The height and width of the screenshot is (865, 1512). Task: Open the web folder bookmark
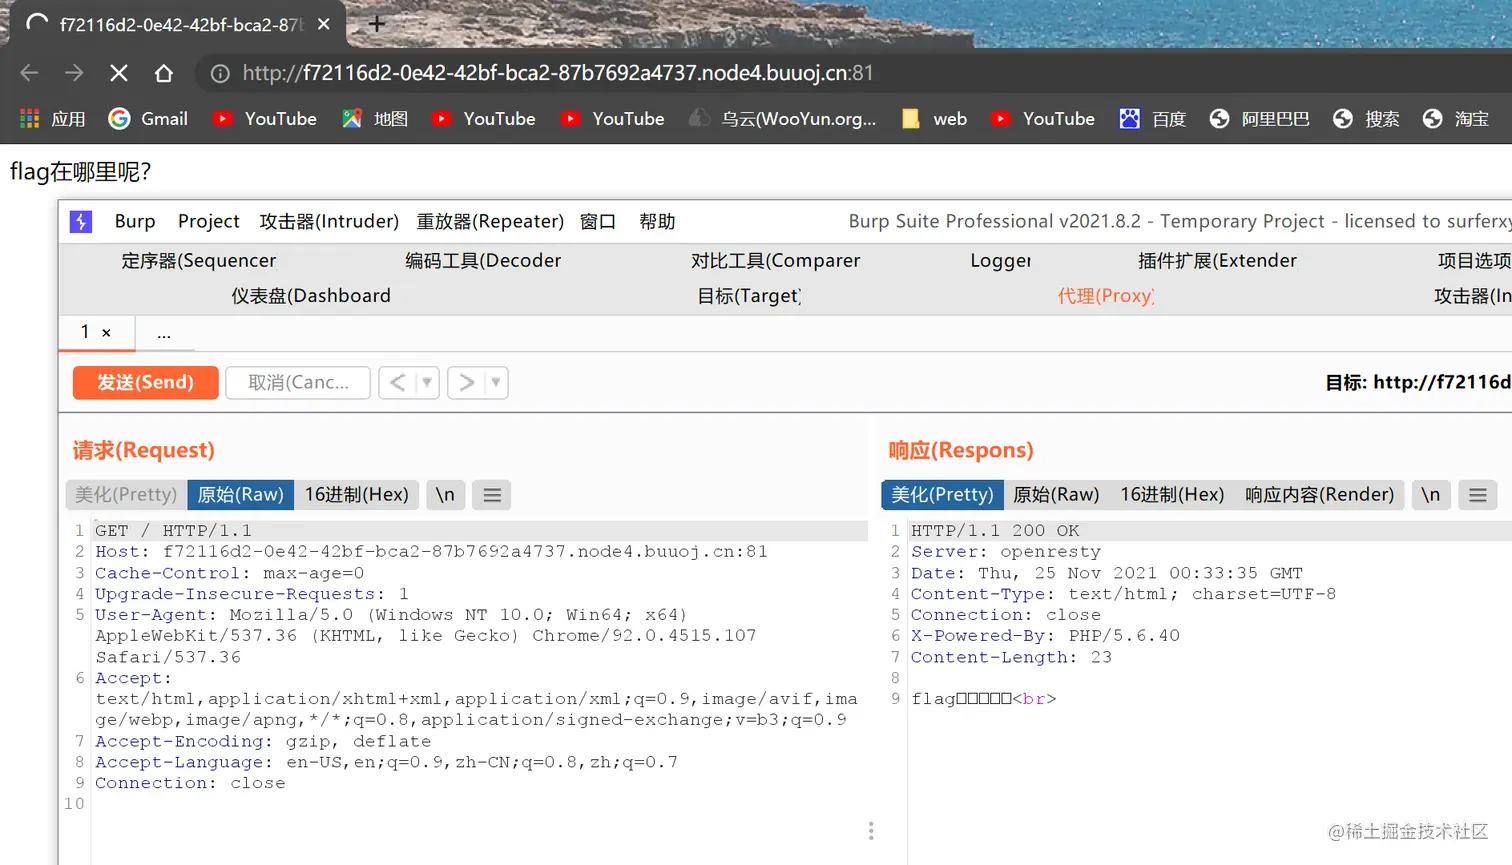click(934, 119)
